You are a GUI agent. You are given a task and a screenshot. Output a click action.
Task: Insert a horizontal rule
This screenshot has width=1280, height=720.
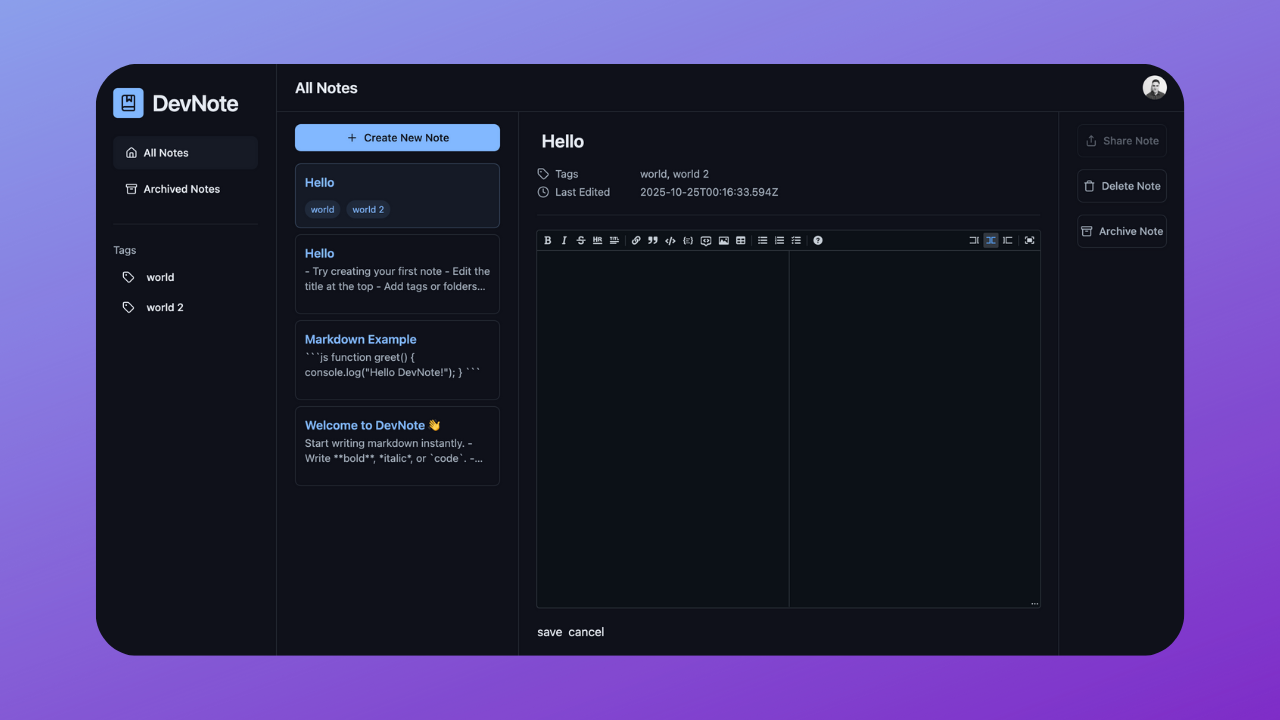598,240
